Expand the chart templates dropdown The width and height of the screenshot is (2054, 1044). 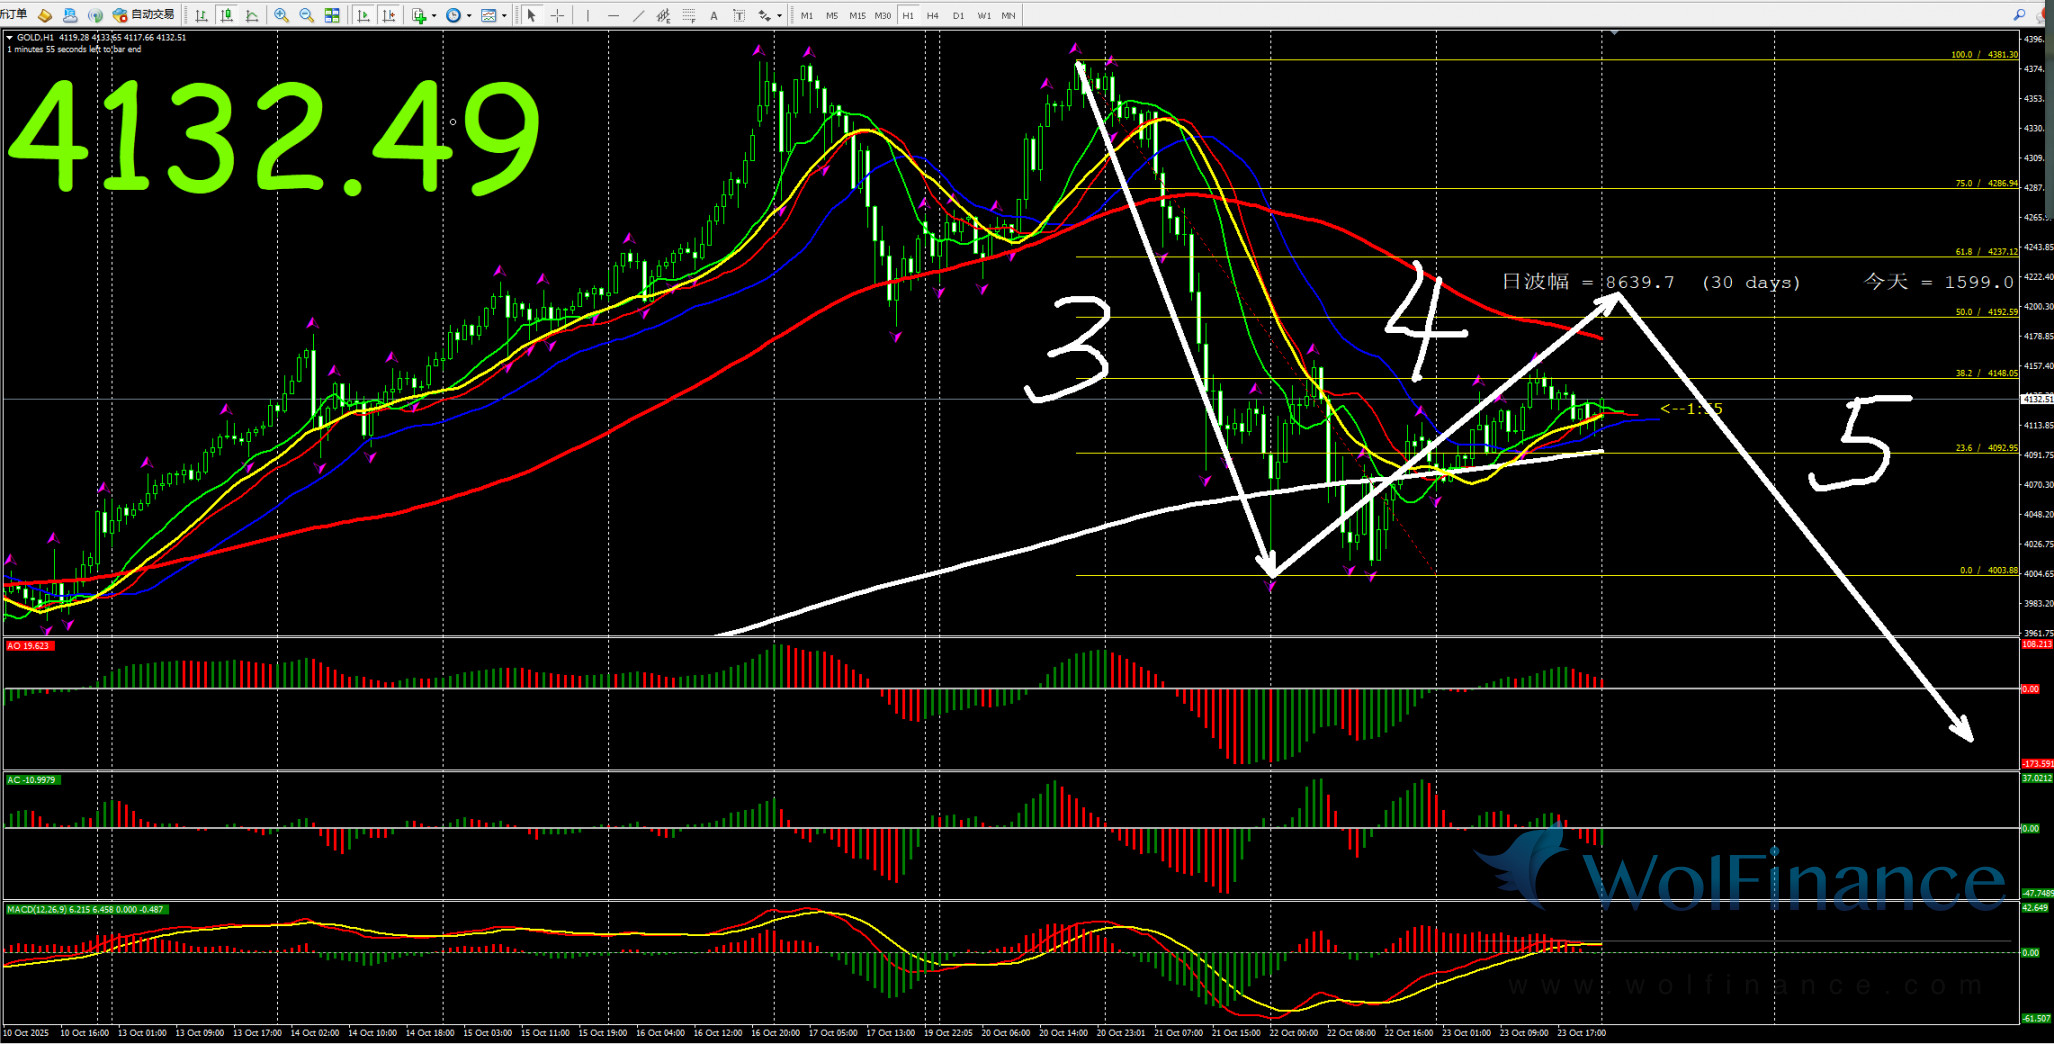[504, 15]
